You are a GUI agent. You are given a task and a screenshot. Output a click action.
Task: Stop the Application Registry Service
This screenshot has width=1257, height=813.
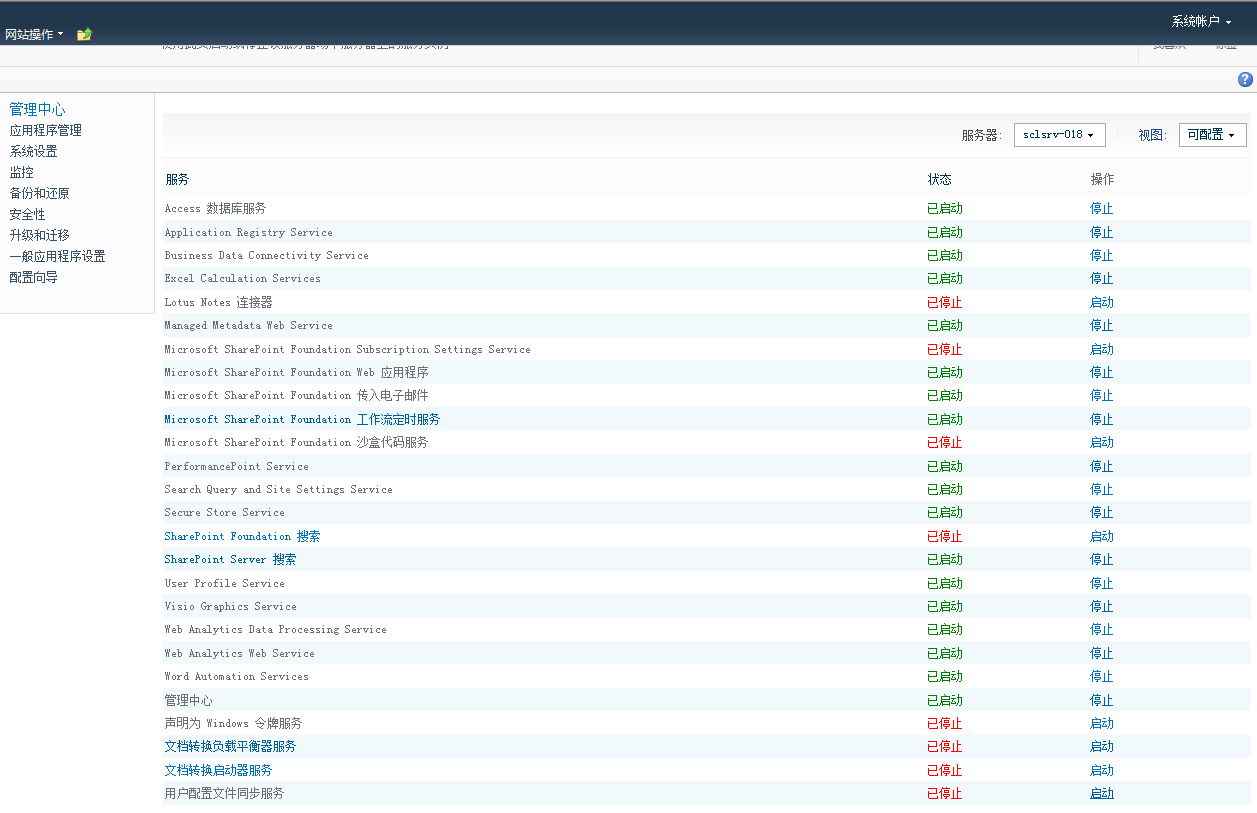[x=1101, y=232]
